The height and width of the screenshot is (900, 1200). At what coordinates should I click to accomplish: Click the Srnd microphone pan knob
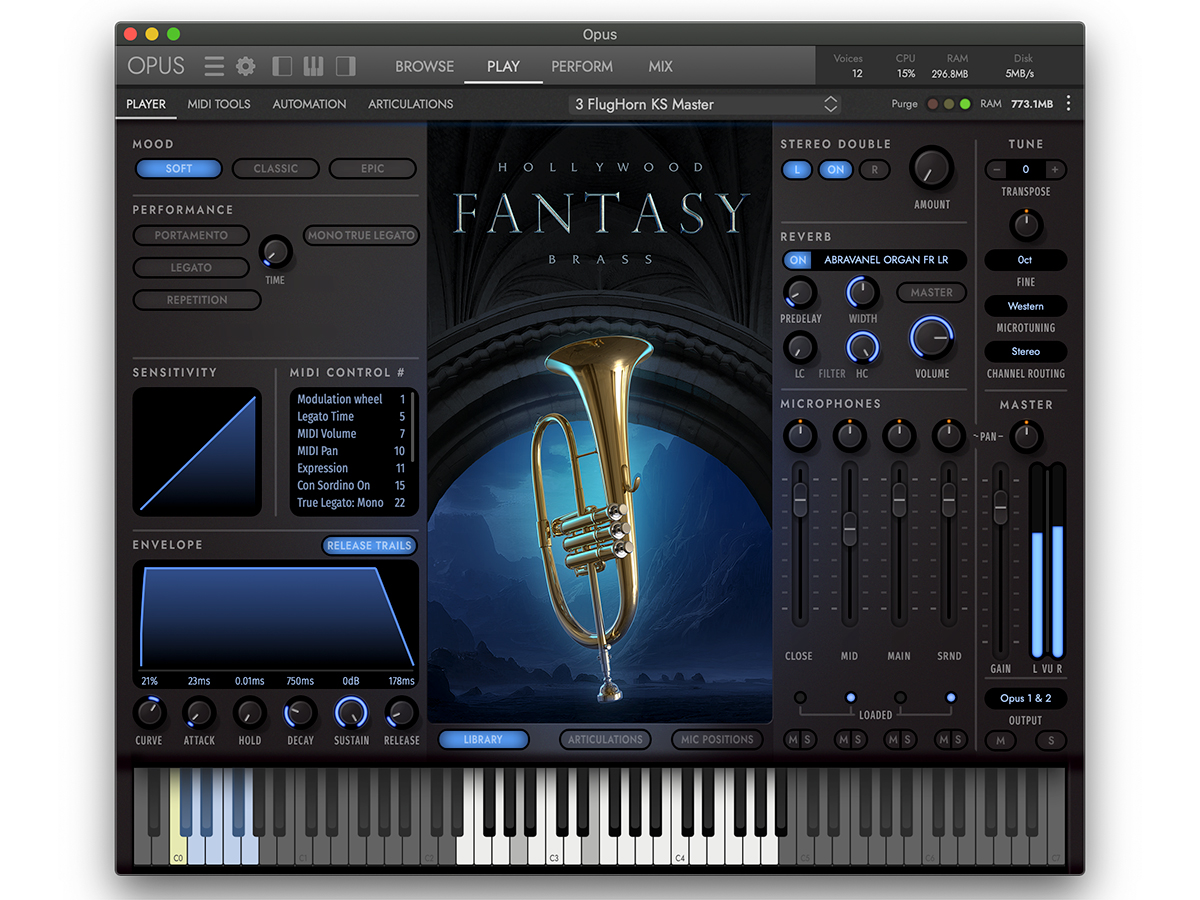(949, 435)
